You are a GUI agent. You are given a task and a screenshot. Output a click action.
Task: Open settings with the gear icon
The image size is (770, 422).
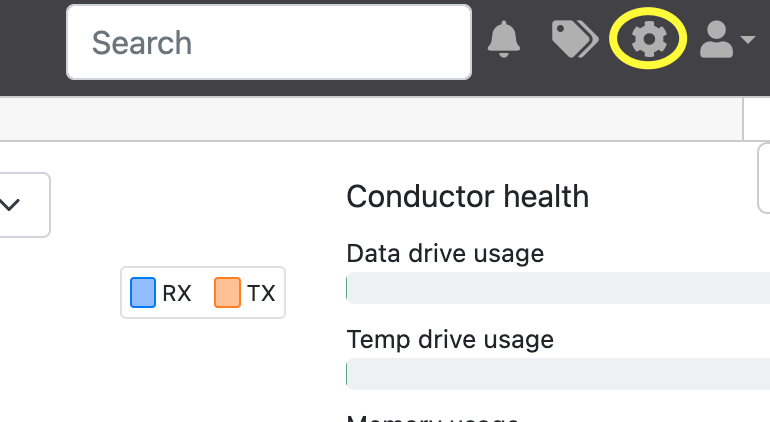[648, 40]
